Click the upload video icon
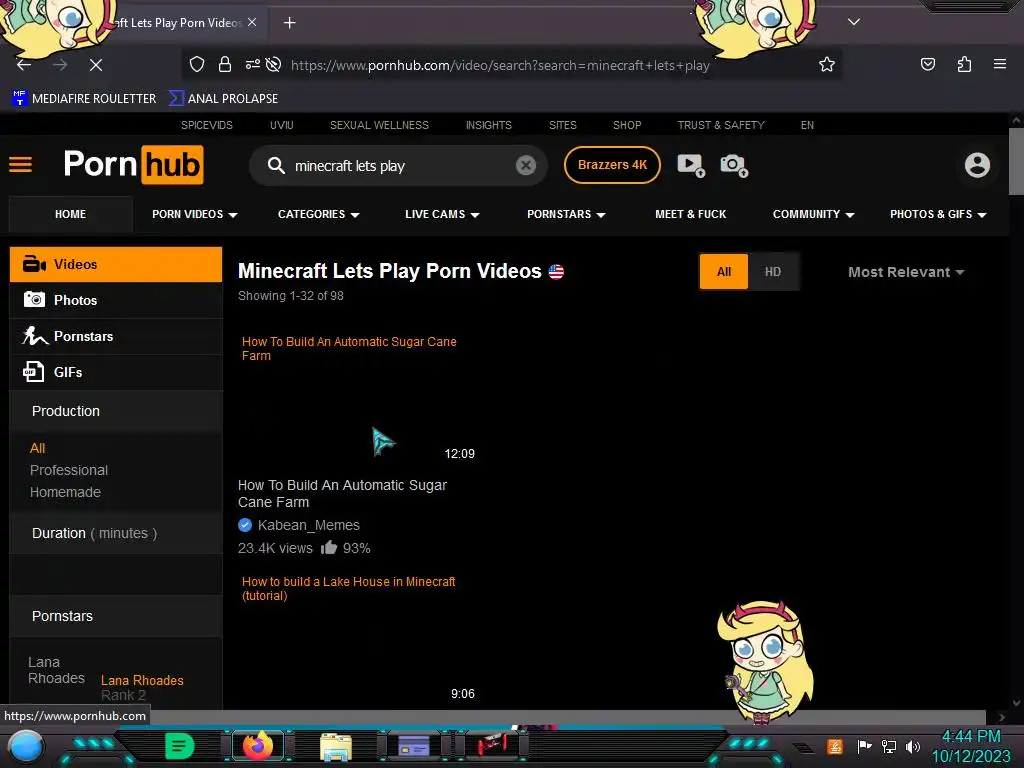This screenshot has width=1024, height=768. click(x=691, y=165)
